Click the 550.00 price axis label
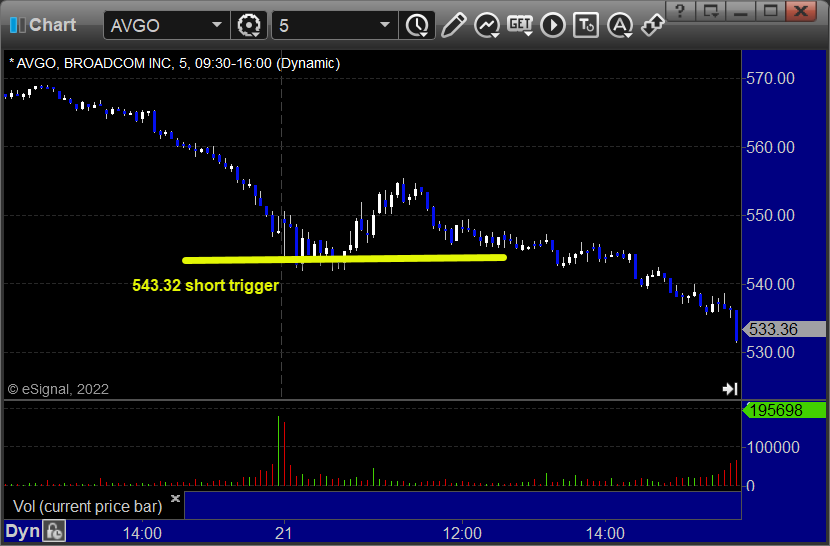The height and width of the screenshot is (546, 830). point(770,216)
